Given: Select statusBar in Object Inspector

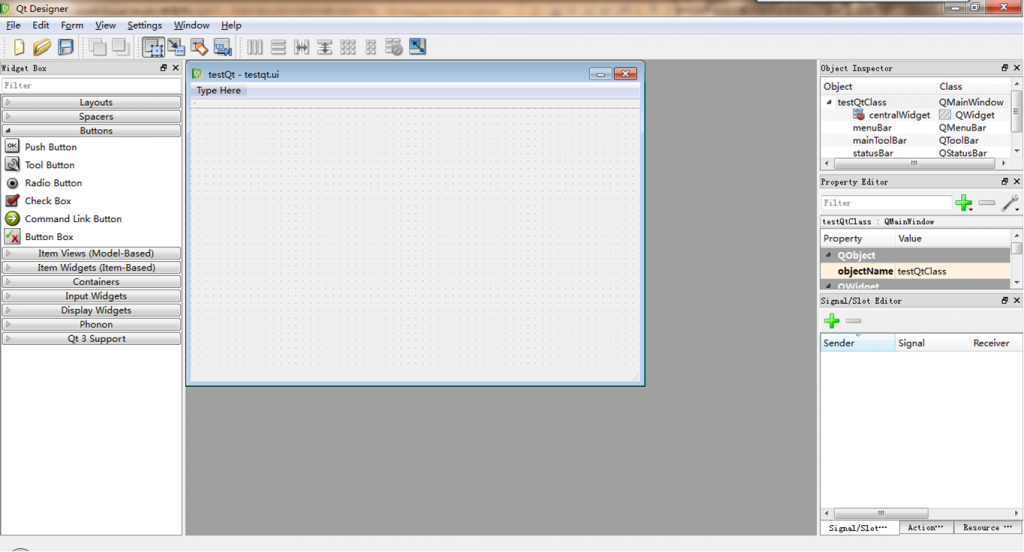Looking at the screenshot, I should pos(872,153).
